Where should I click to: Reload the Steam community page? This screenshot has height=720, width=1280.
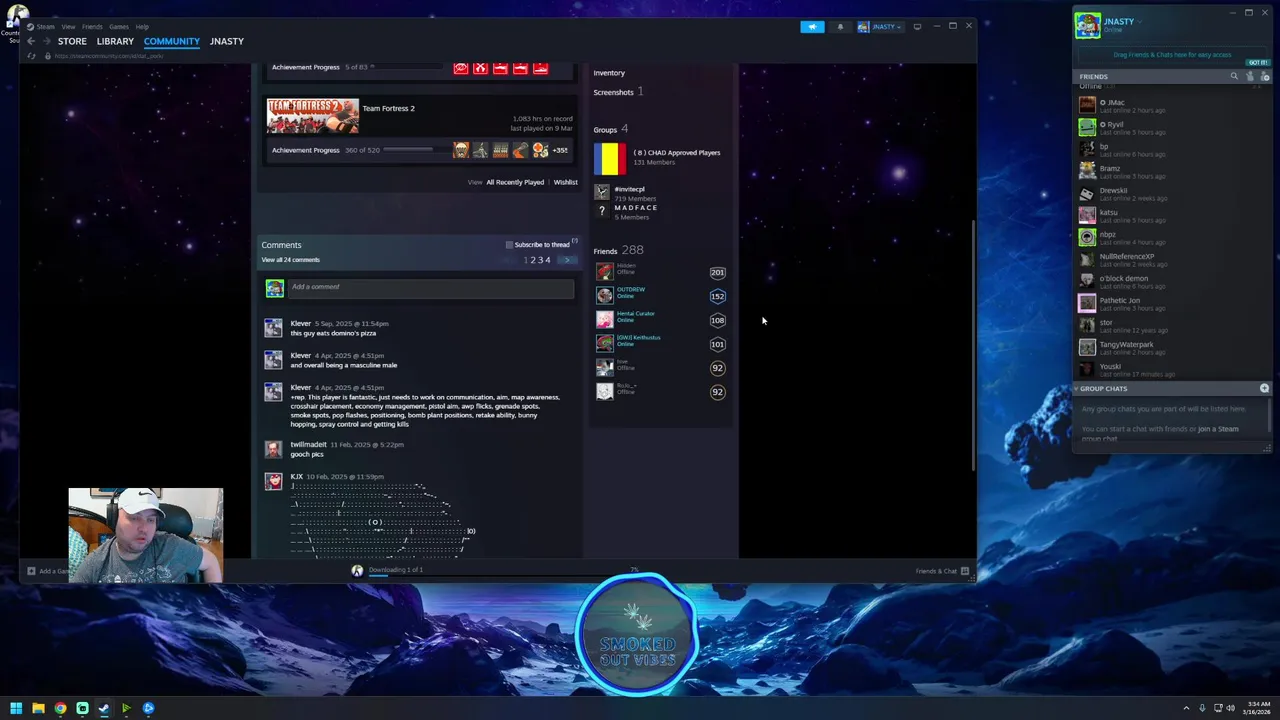[x=31, y=56]
